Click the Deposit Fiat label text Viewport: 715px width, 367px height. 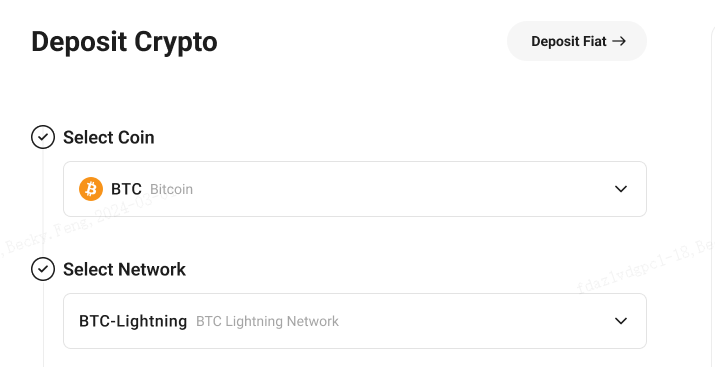(569, 41)
